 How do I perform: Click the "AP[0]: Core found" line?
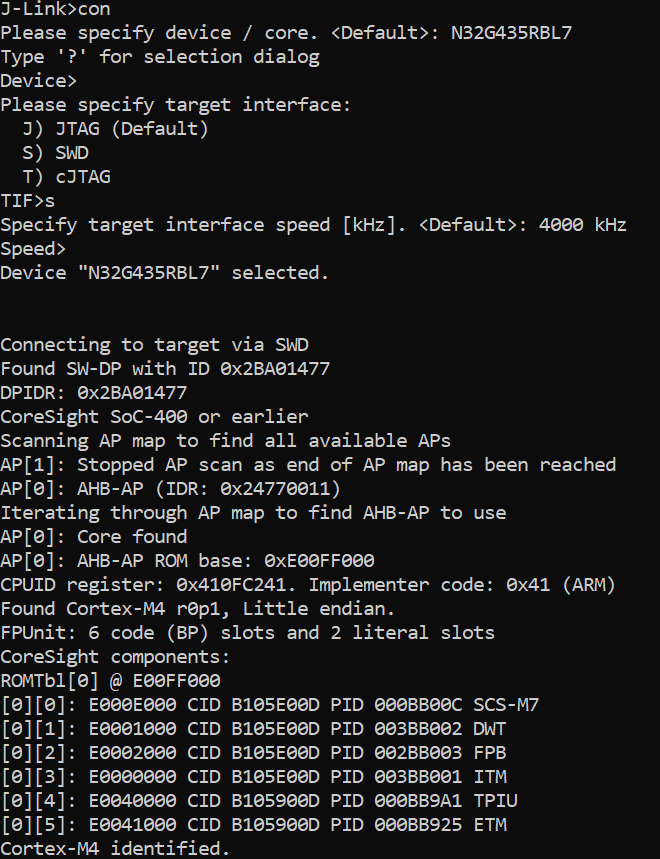tap(93, 537)
